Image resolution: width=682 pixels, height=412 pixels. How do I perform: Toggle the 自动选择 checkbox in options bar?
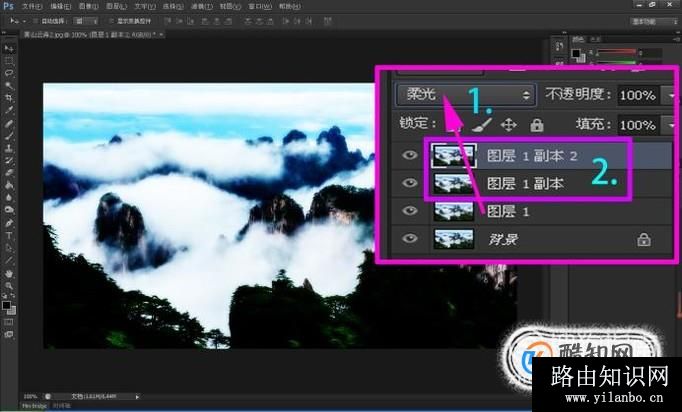click(x=35, y=20)
